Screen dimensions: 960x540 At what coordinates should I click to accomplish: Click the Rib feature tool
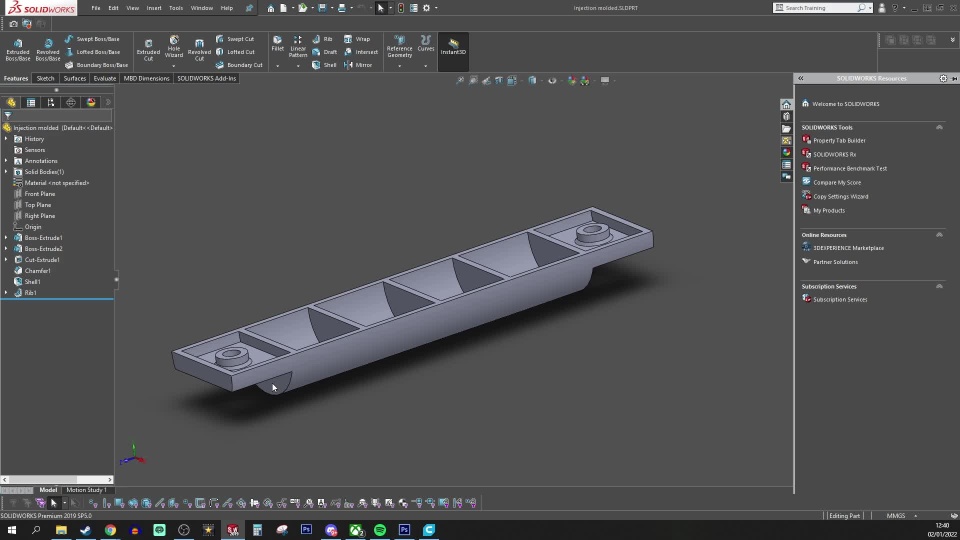tap(322, 39)
